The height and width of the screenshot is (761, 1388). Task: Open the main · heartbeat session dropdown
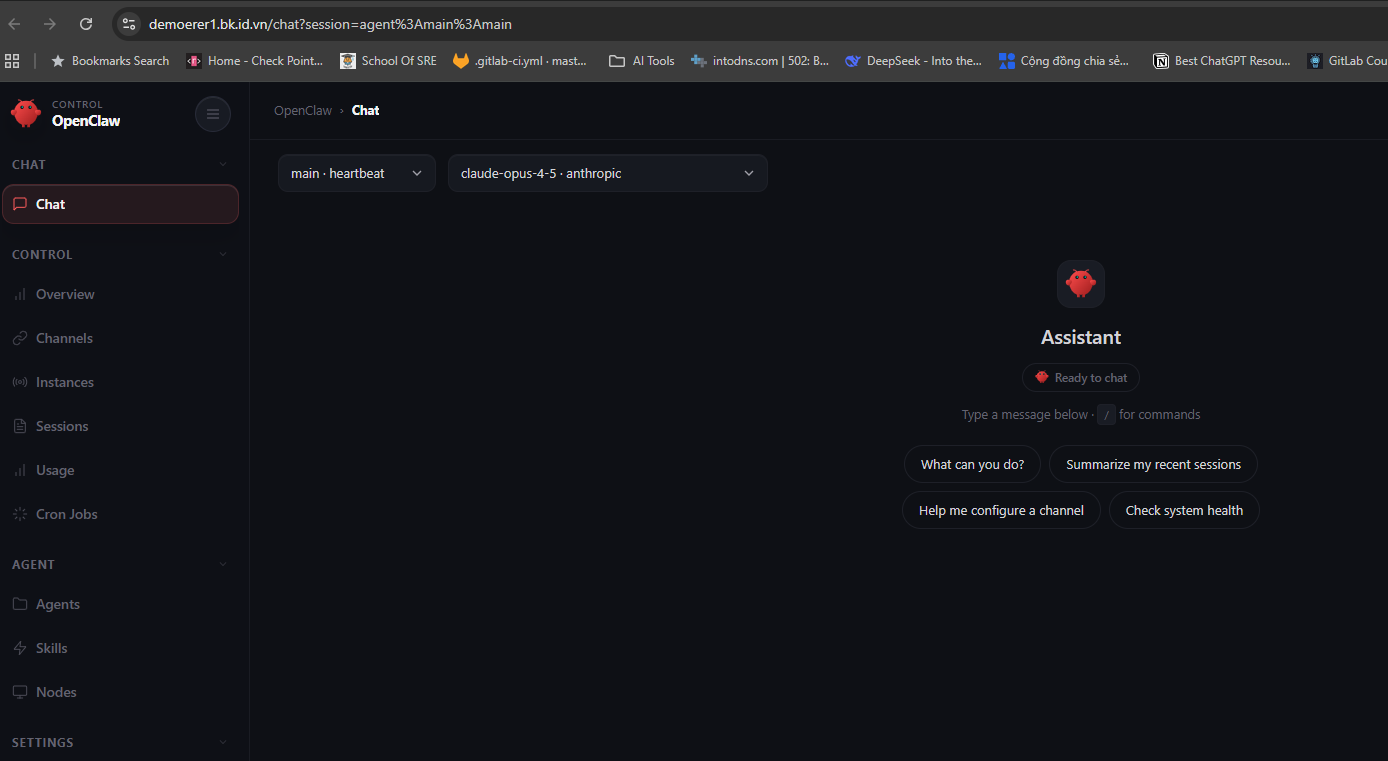point(356,173)
